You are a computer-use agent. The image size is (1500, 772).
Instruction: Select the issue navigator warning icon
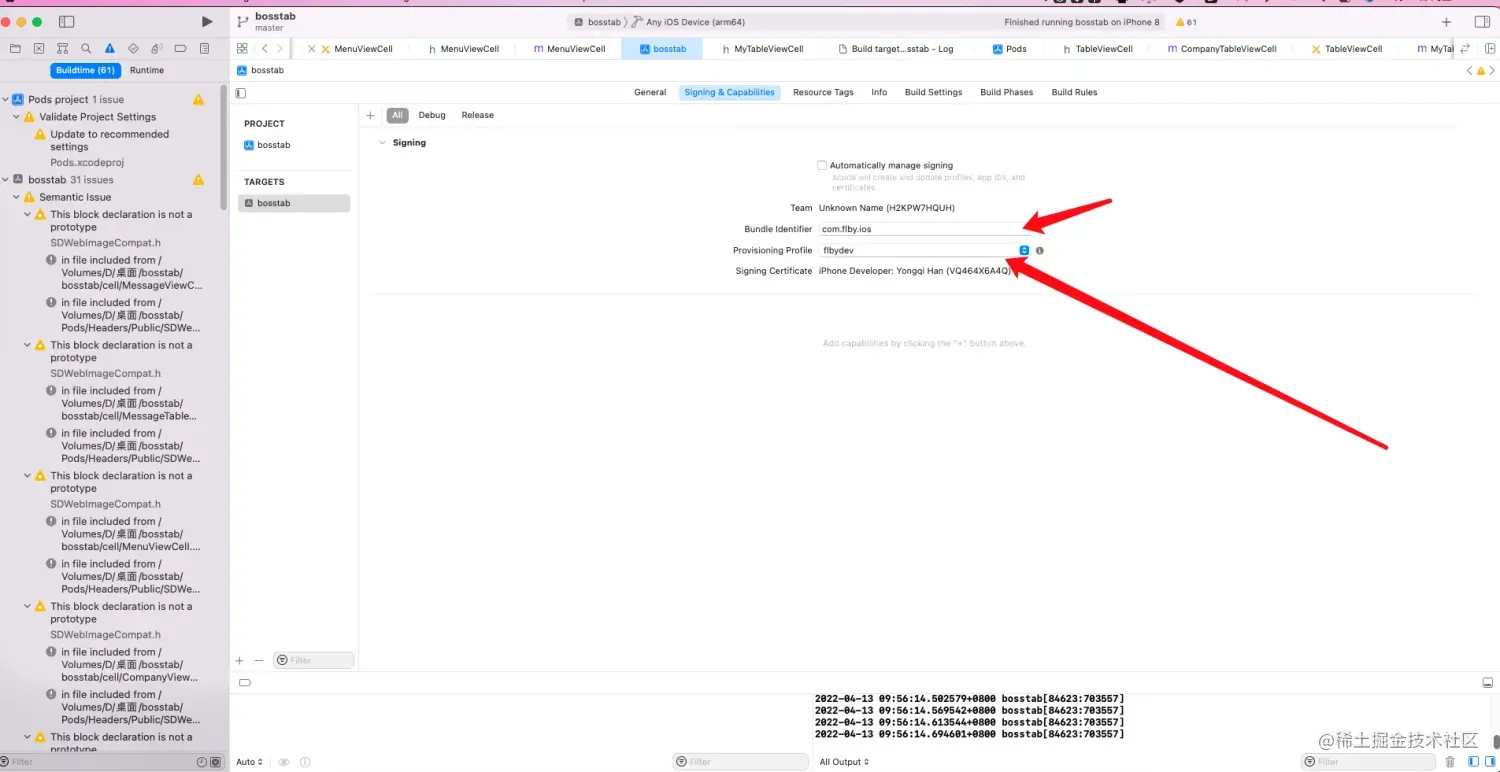tap(110, 48)
